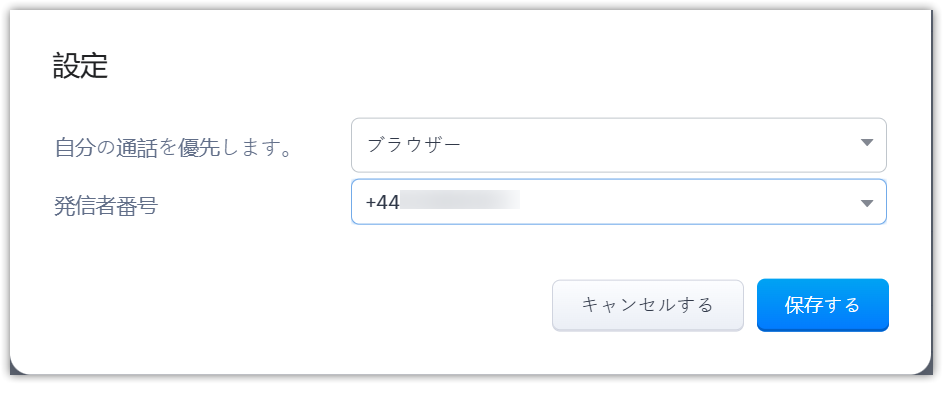The height and width of the screenshot is (415, 943).
Task: Click the +44 prefix in the caller number field
Action: [x=383, y=202]
